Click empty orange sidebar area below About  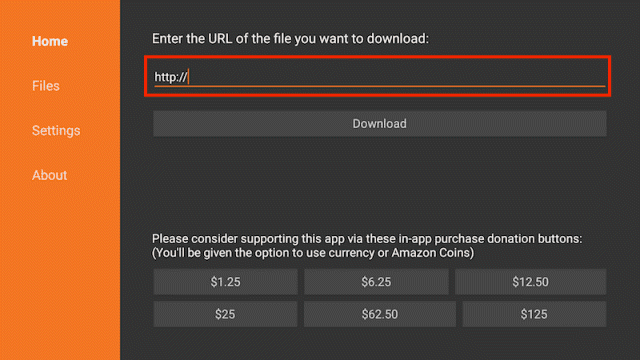point(60,269)
